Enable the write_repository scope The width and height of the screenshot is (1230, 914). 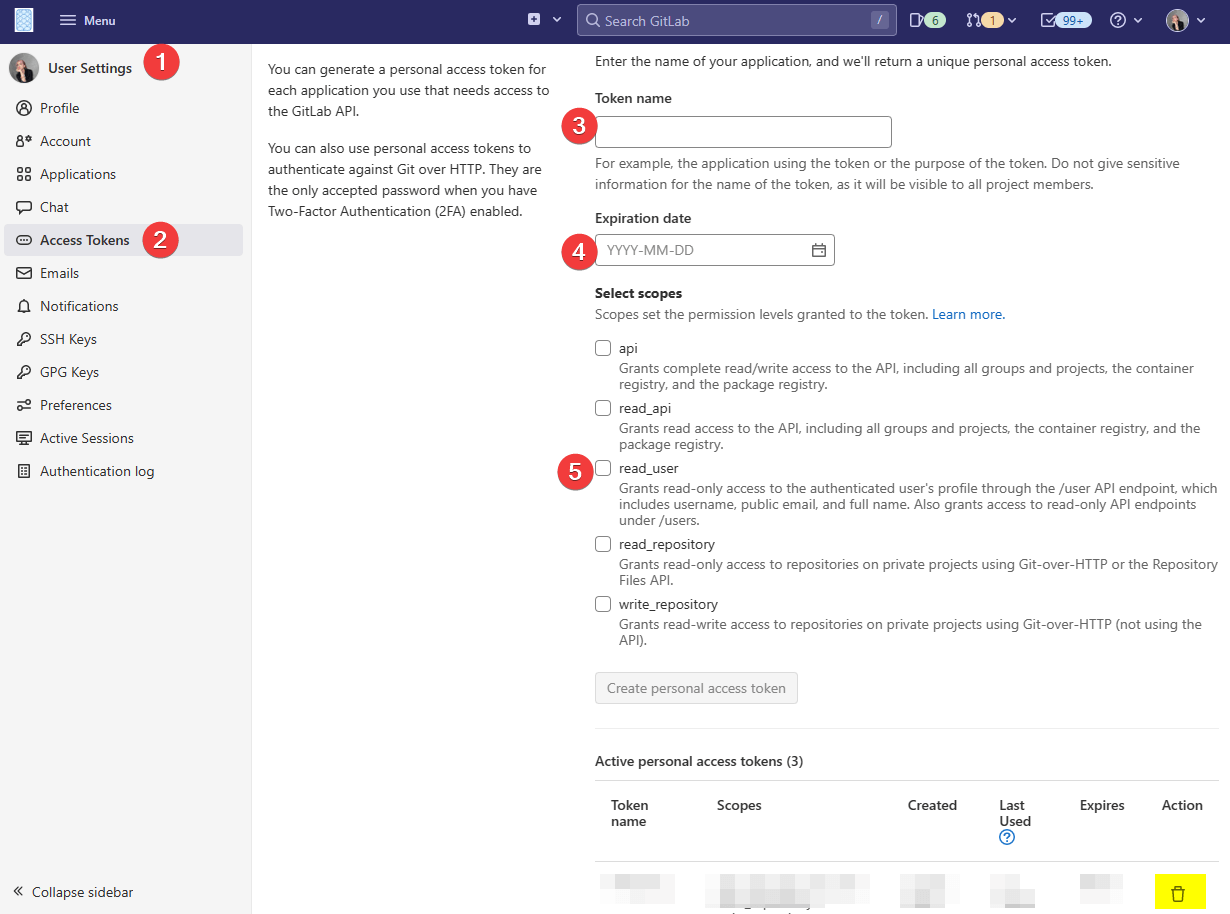point(603,603)
